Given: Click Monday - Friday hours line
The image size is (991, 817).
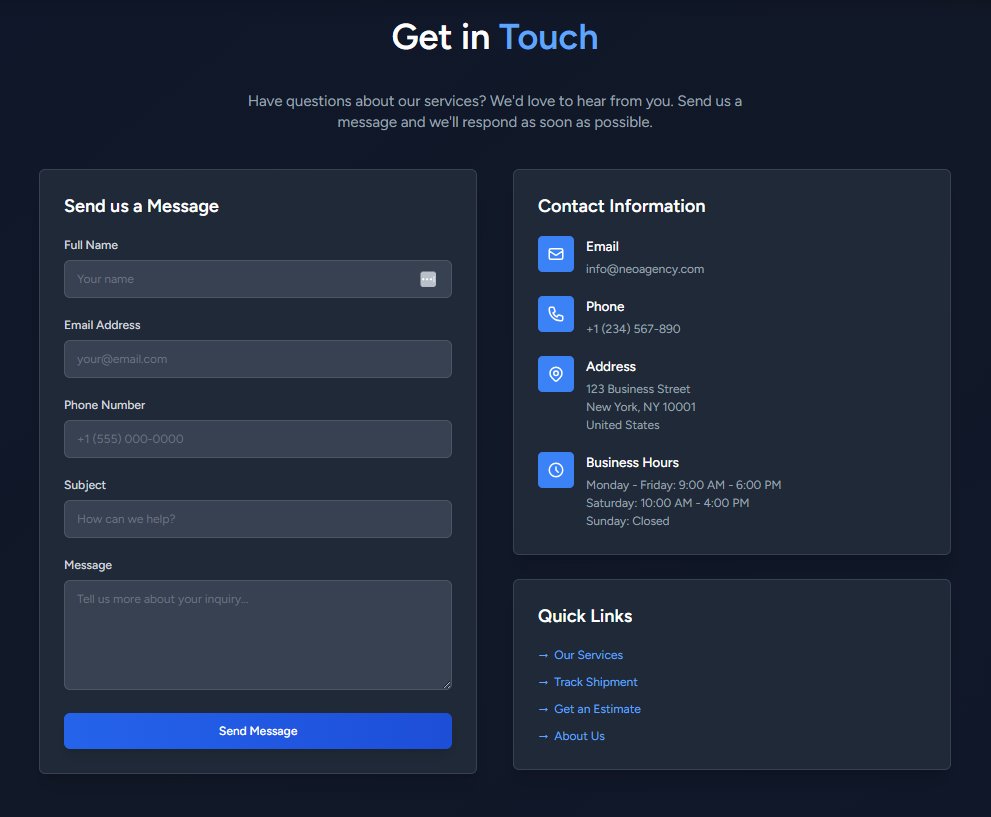Looking at the screenshot, I should pyautogui.click(x=683, y=485).
